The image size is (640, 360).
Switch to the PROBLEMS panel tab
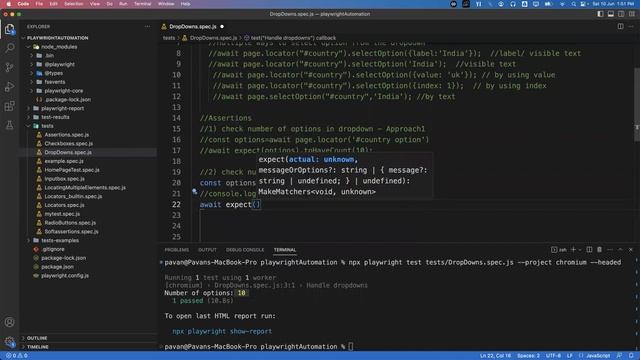(176, 250)
